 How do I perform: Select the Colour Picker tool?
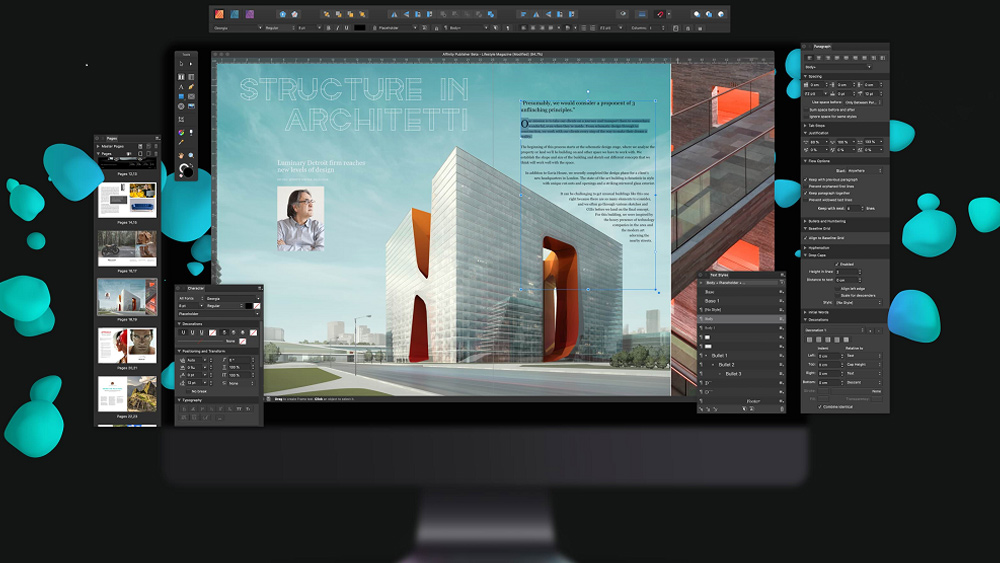click(181, 142)
